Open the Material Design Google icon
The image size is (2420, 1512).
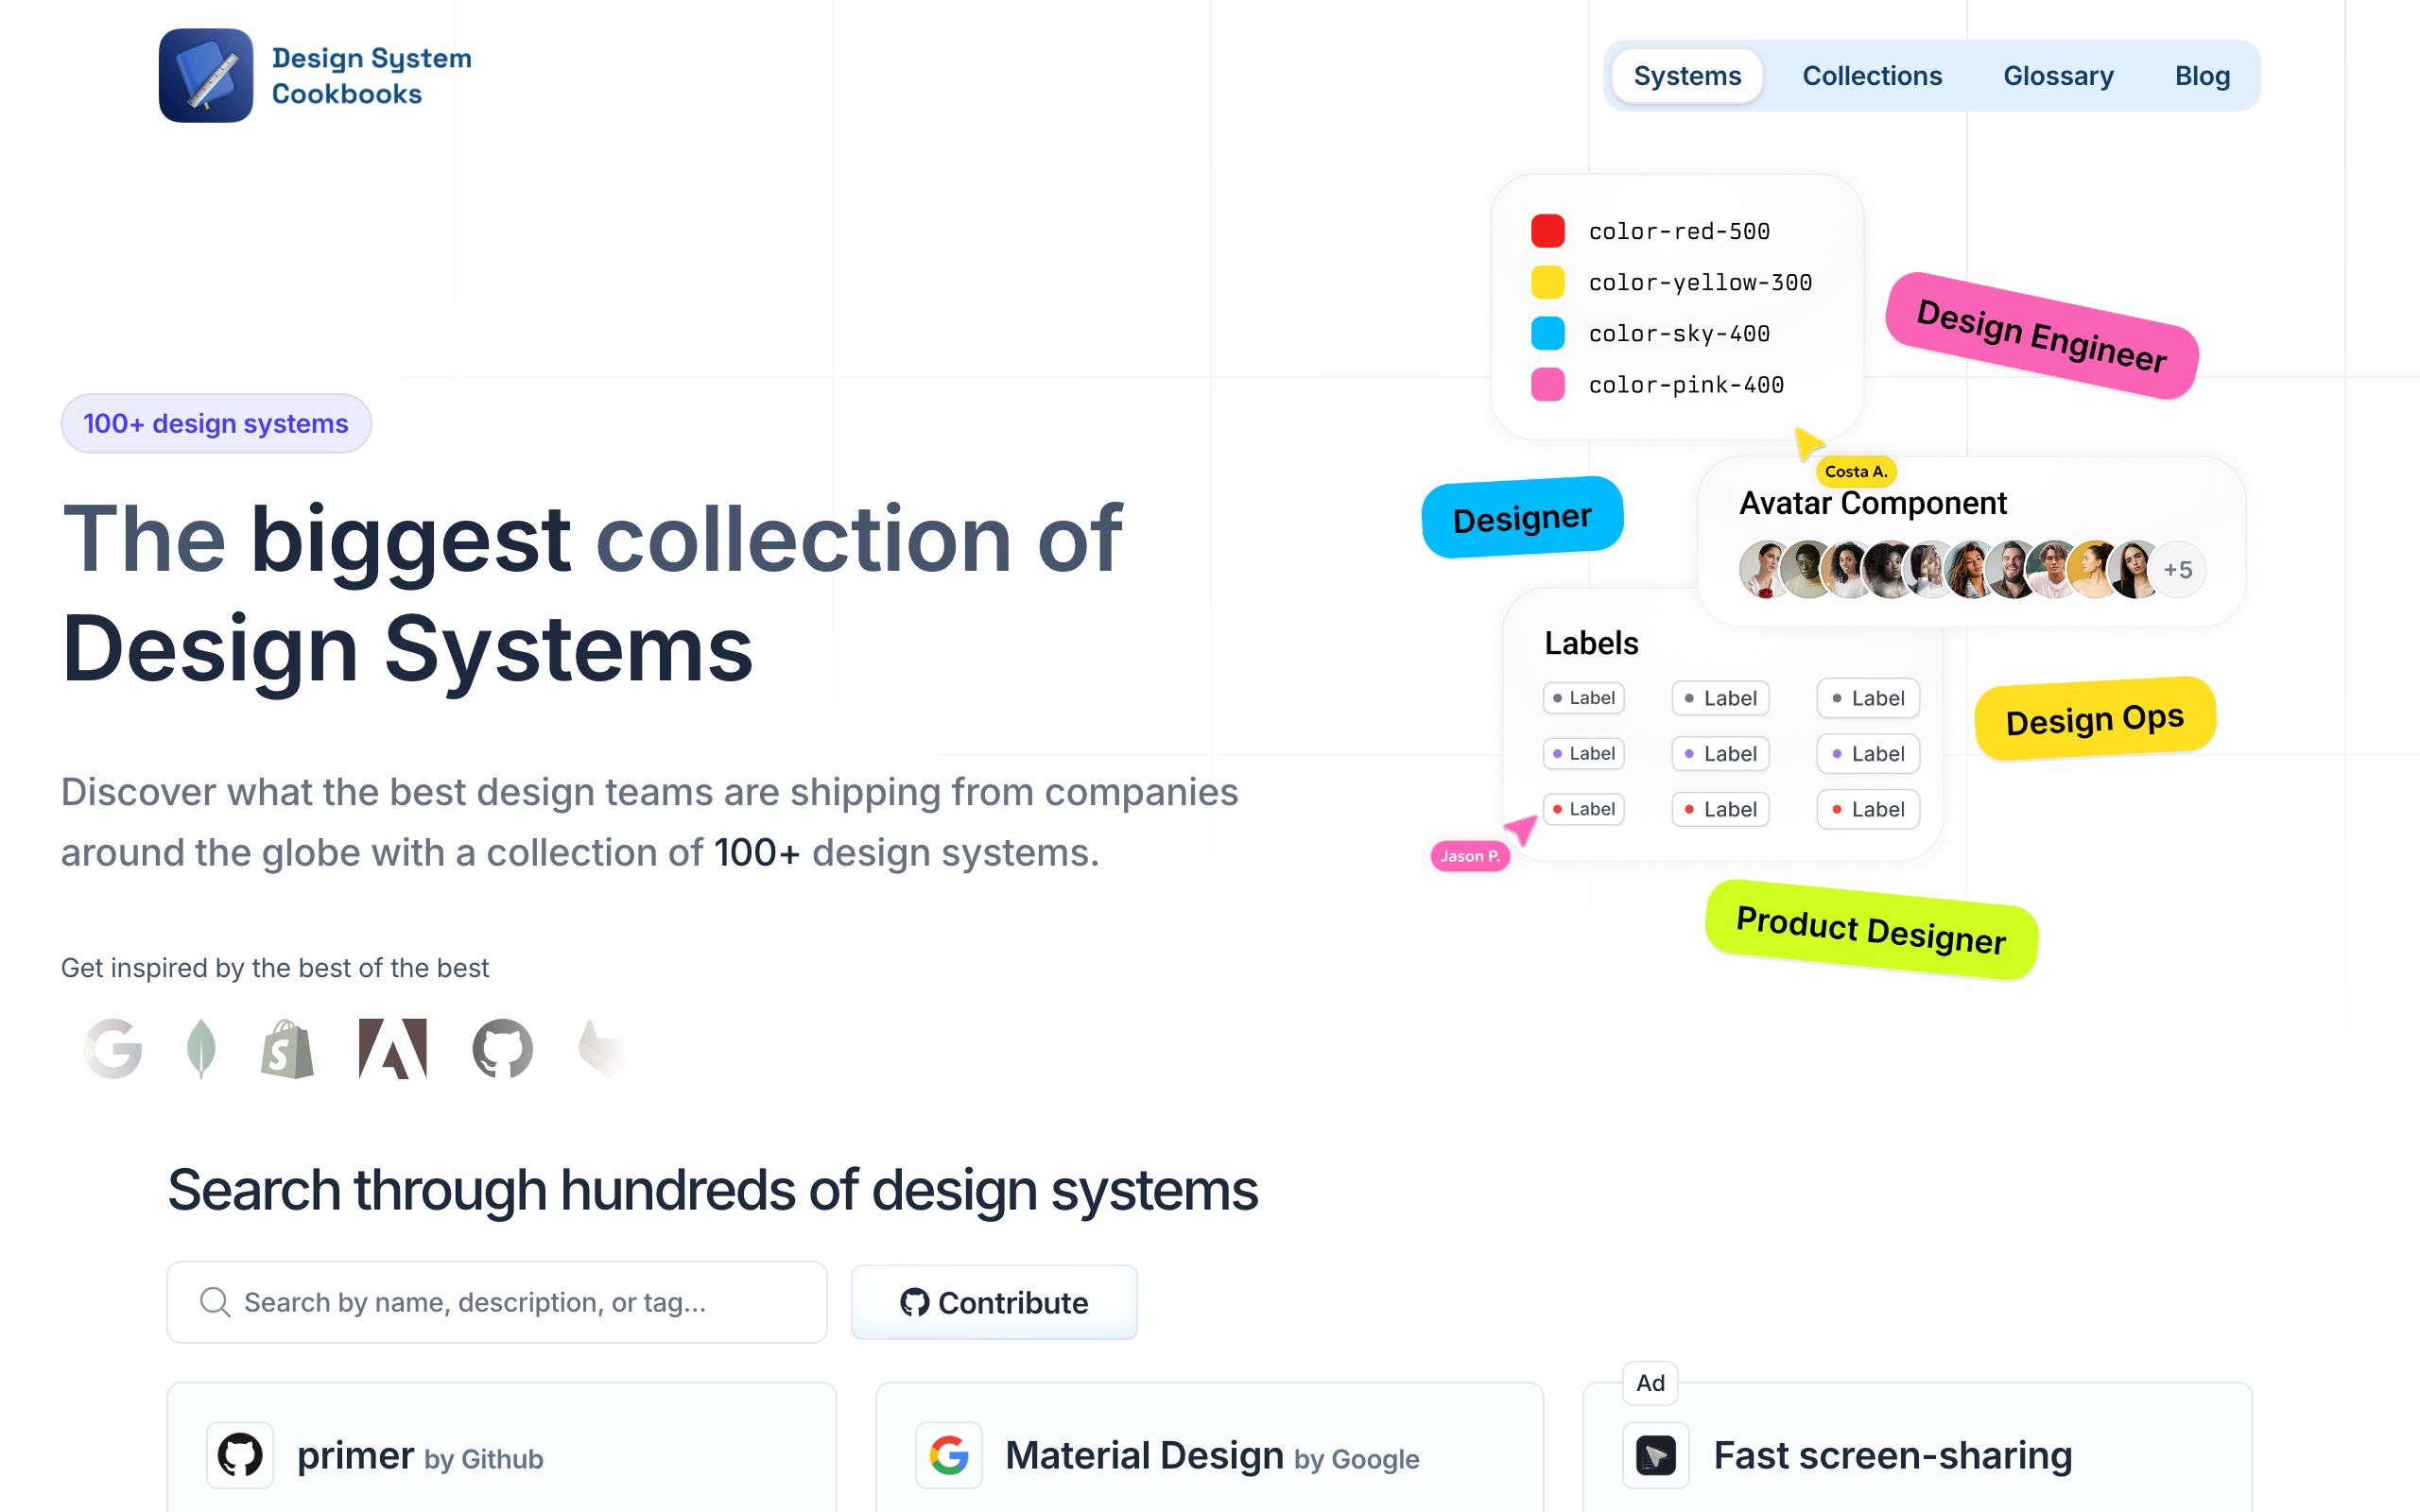point(949,1455)
